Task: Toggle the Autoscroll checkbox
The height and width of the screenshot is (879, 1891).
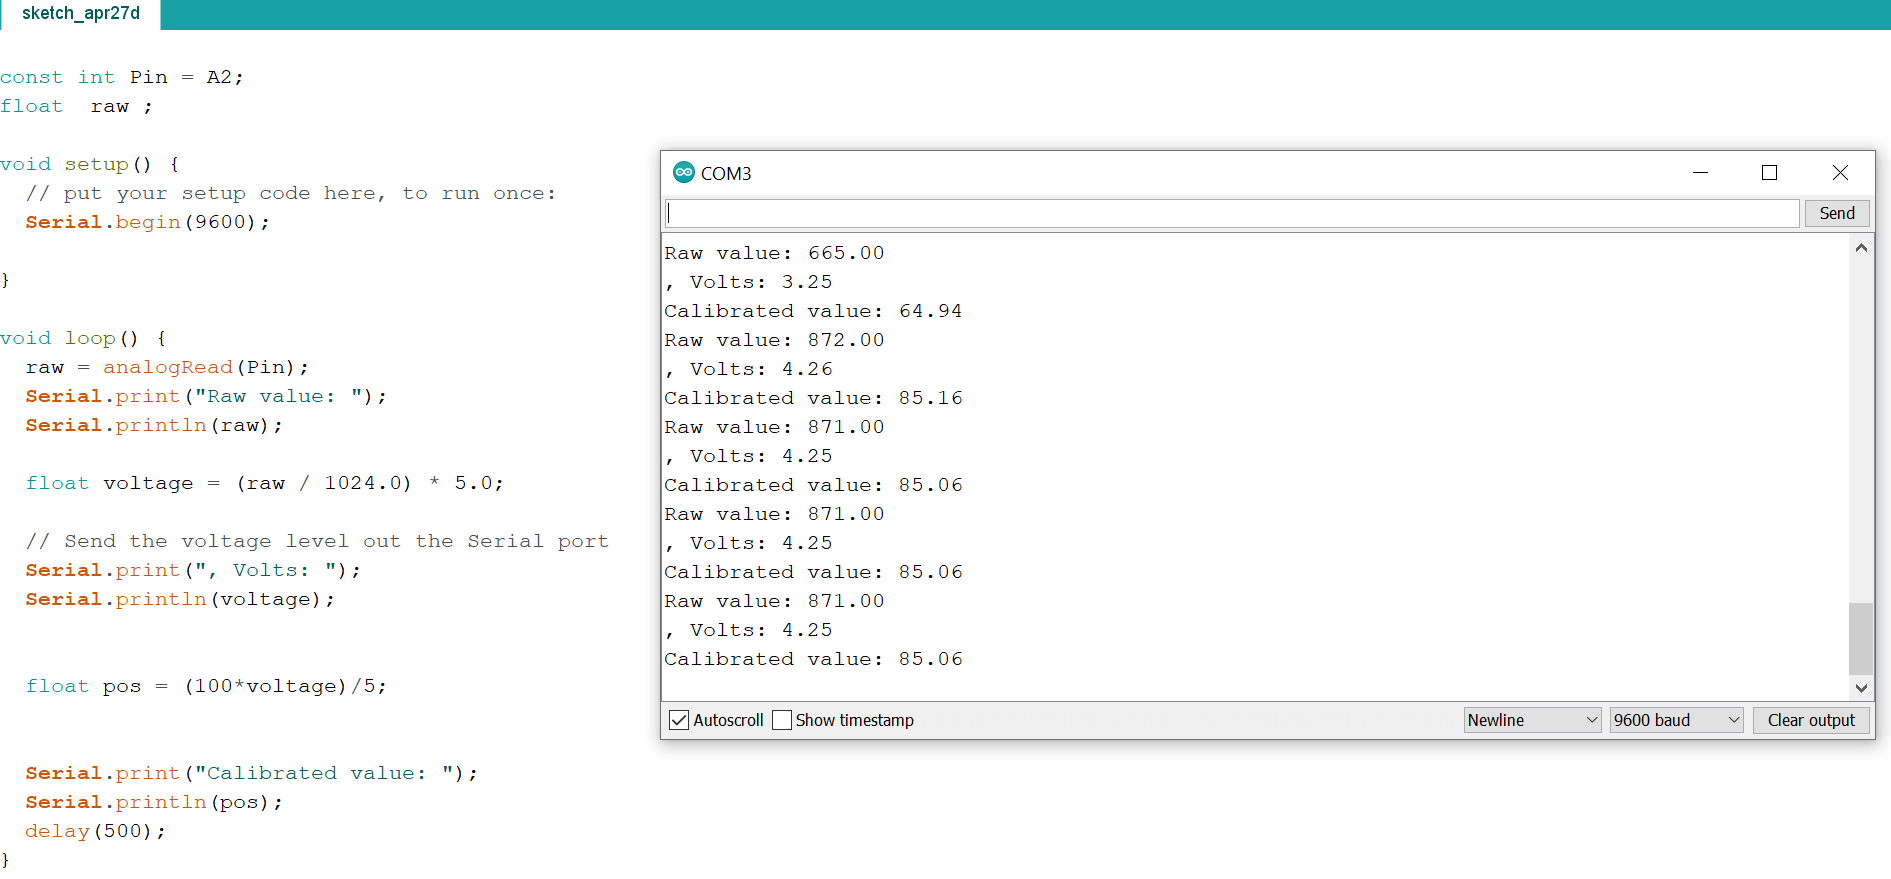Action: (679, 720)
